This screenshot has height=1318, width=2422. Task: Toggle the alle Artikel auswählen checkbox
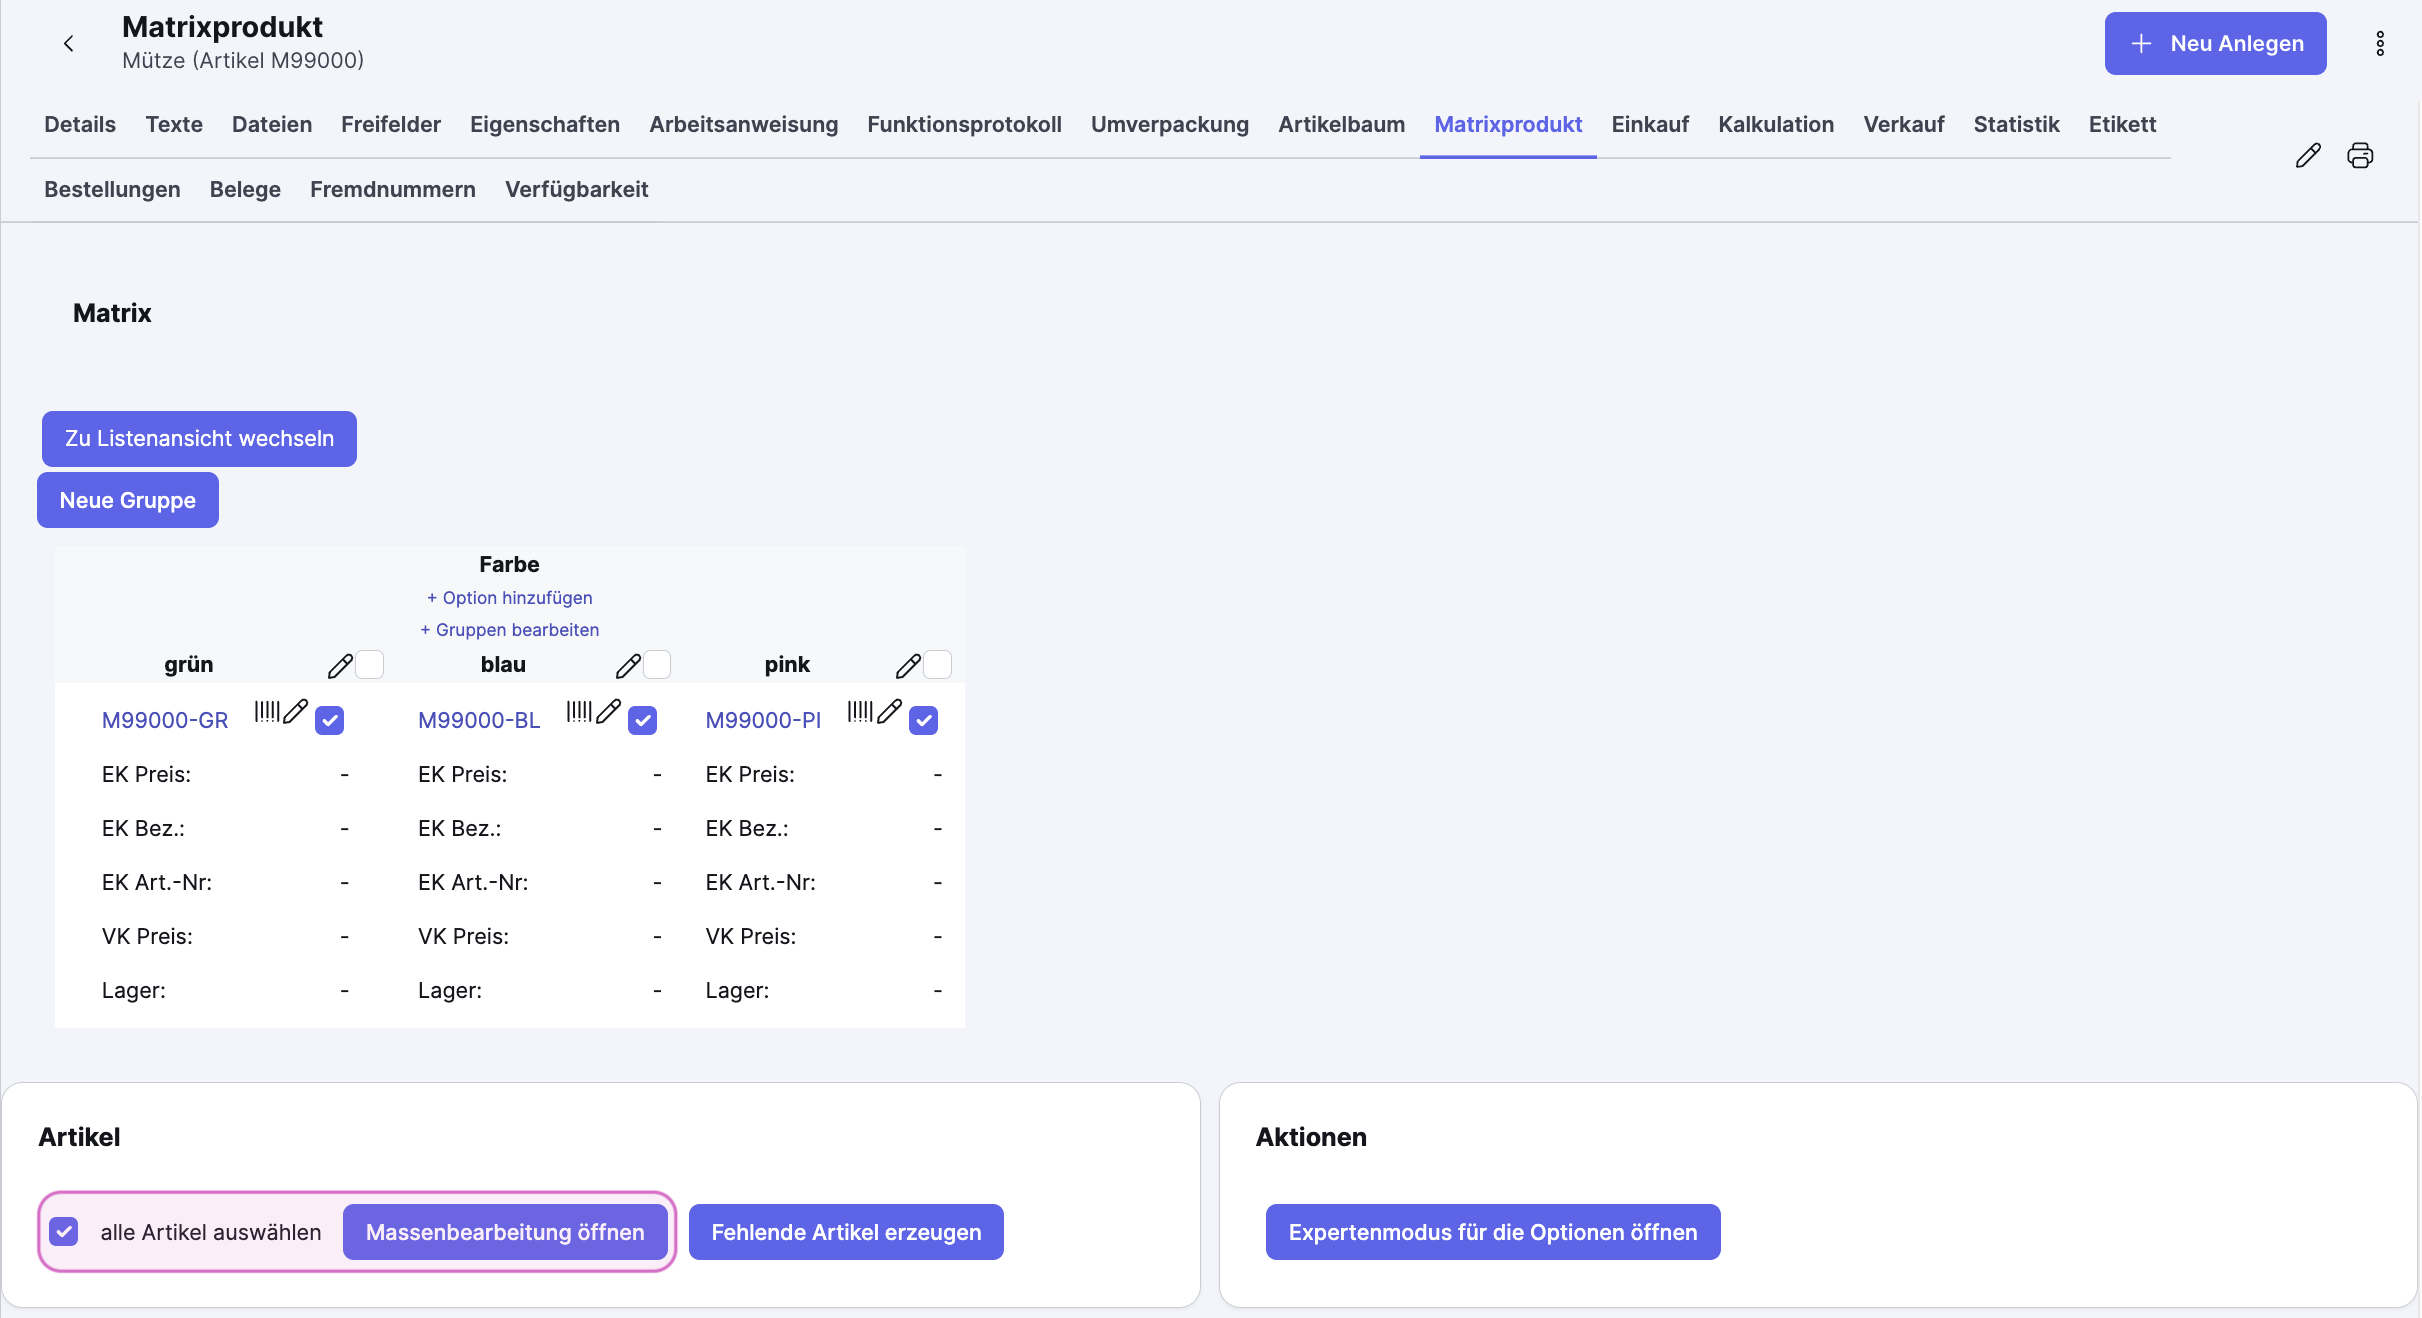pos(64,1231)
